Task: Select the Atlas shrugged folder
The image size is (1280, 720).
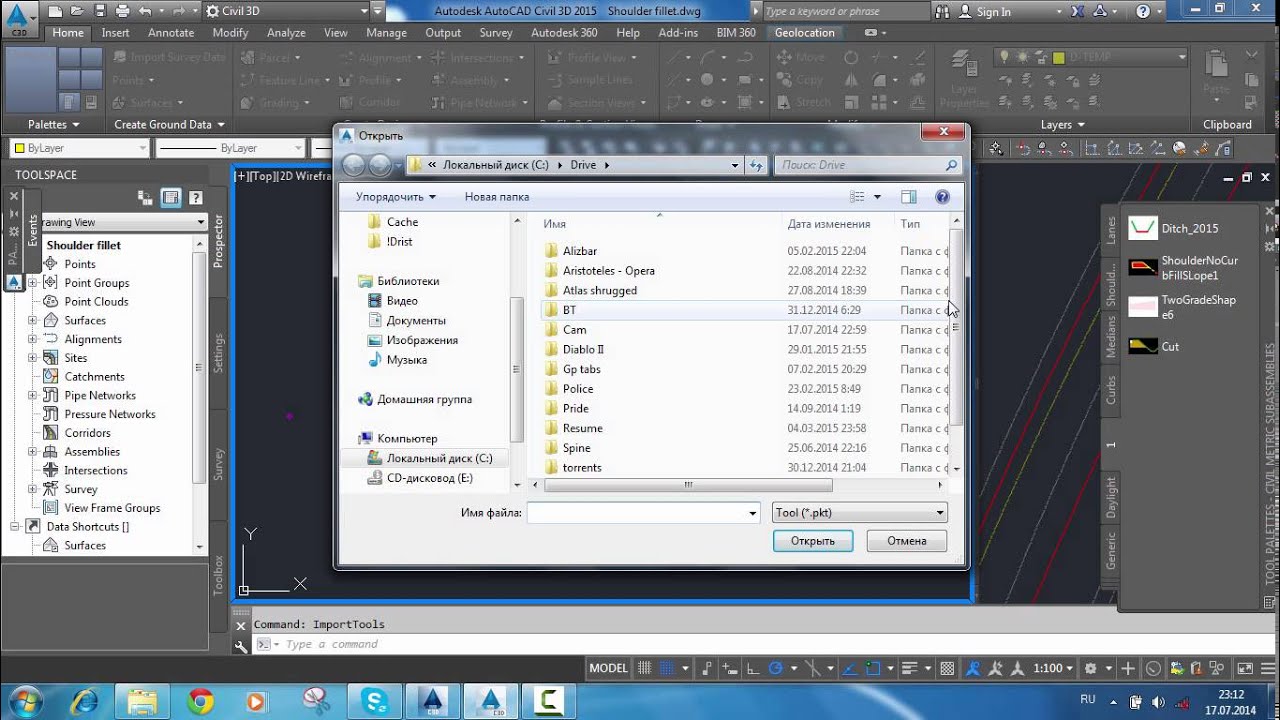Action: point(600,290)
